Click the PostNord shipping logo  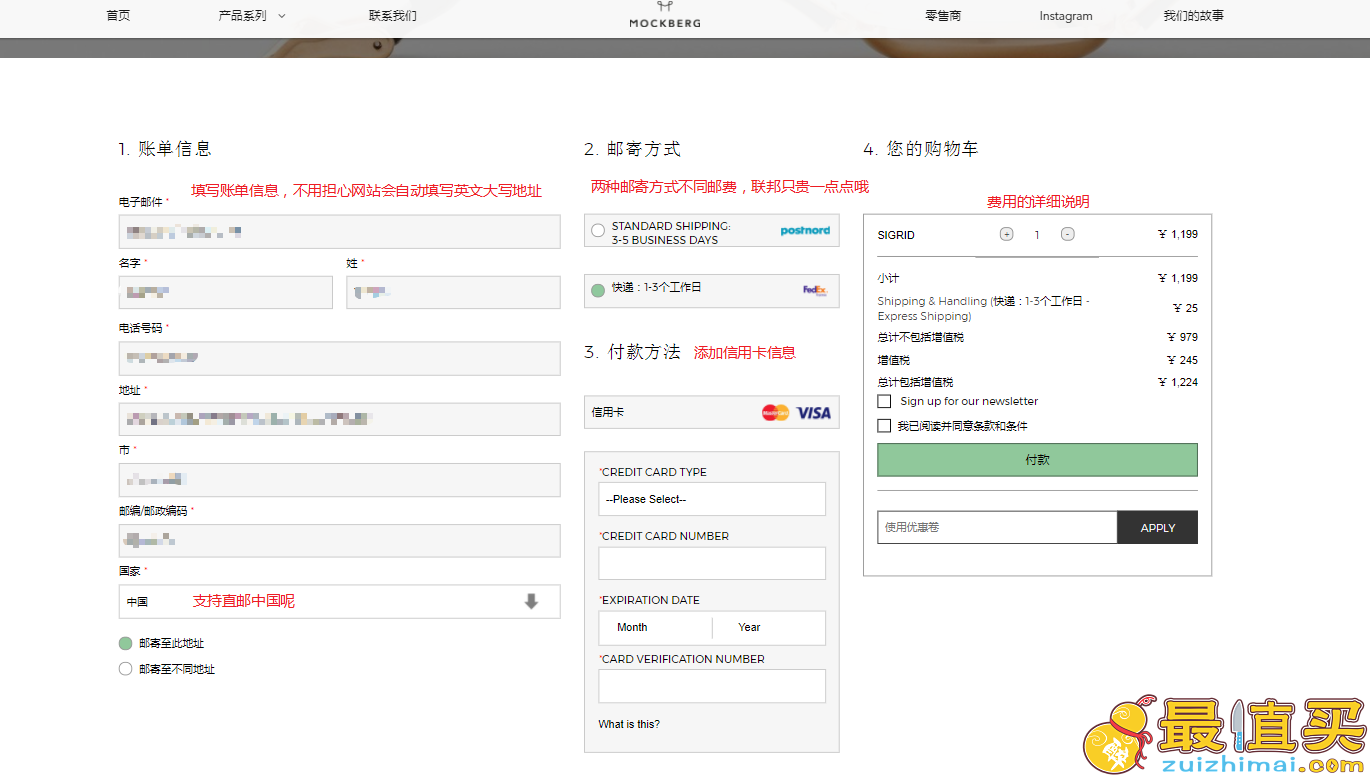pyautogui.click(x=805, y=231)
